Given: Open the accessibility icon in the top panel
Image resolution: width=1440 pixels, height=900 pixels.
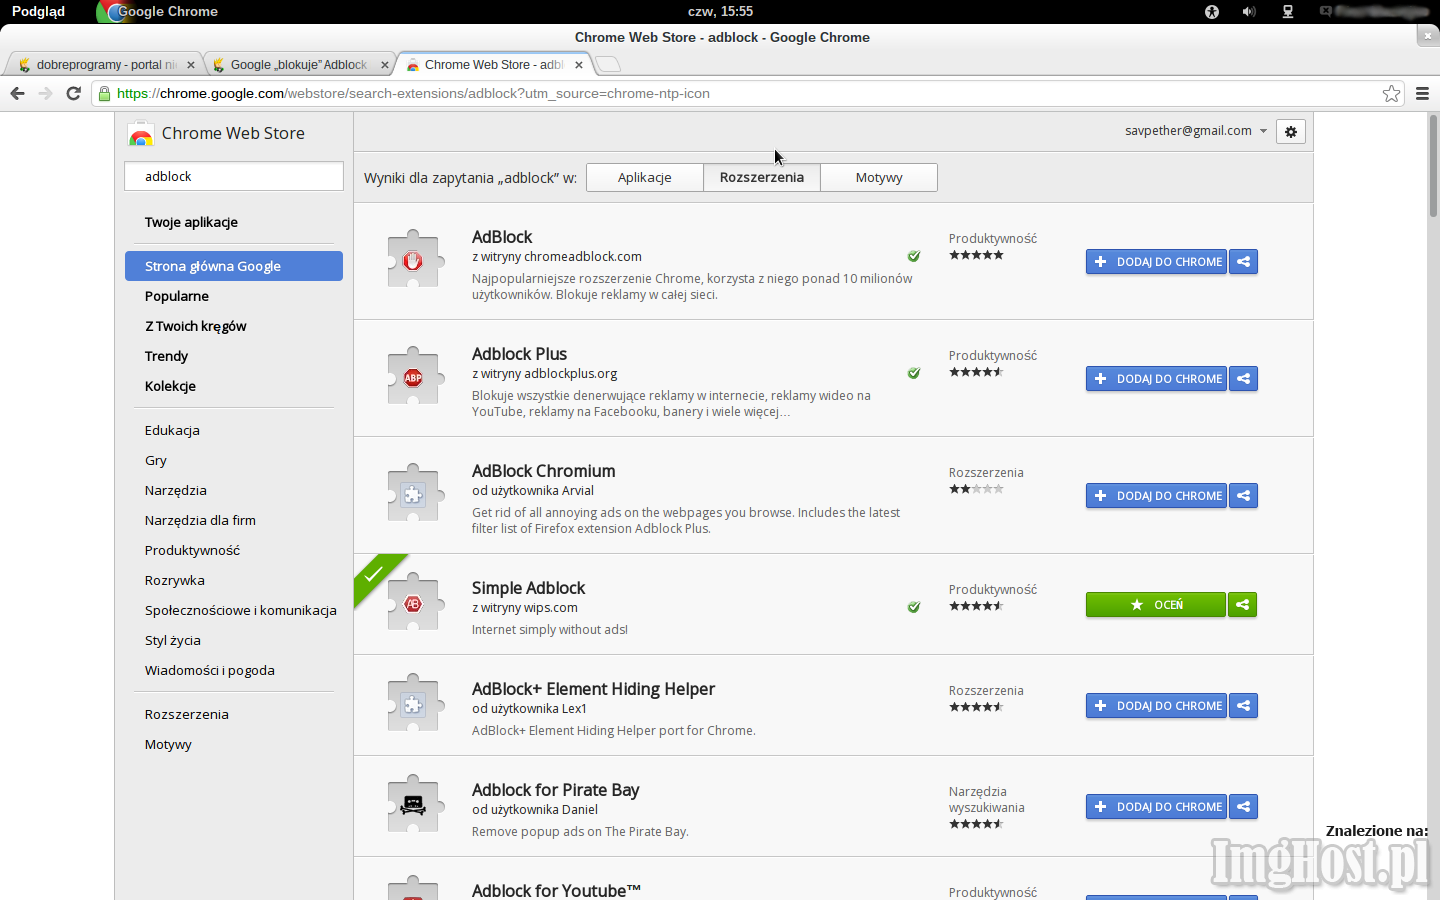Looking at the screenshot, I should (1212, 12).
